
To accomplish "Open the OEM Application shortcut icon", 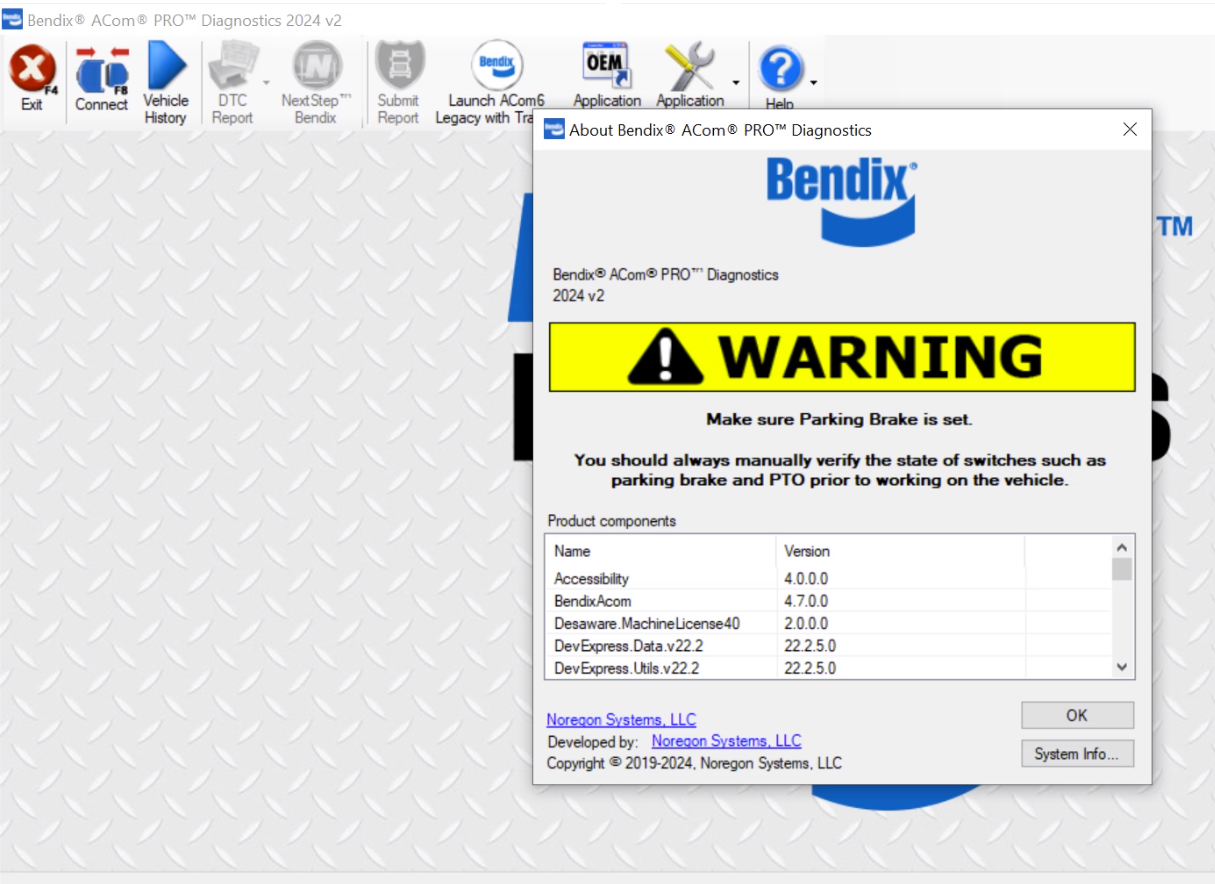I will click(x=606, y=67).
